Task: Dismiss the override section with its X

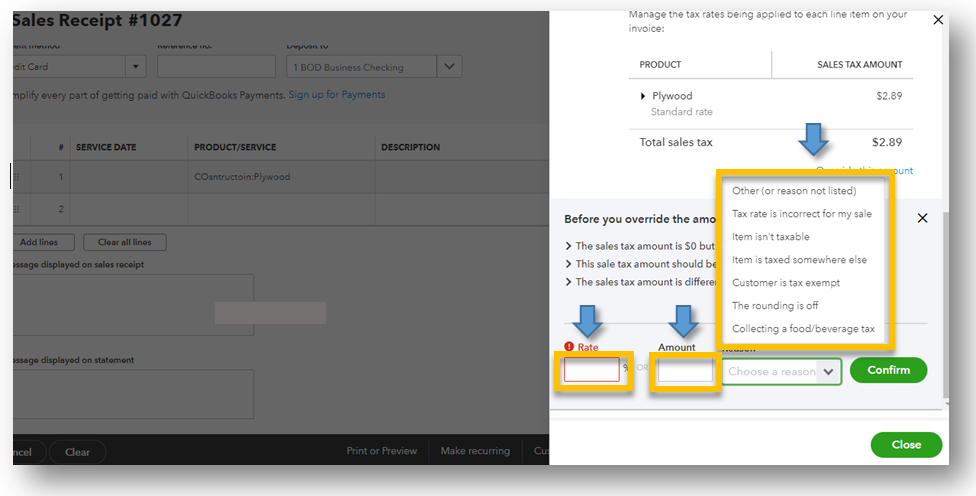Action: tap(922, 218)
